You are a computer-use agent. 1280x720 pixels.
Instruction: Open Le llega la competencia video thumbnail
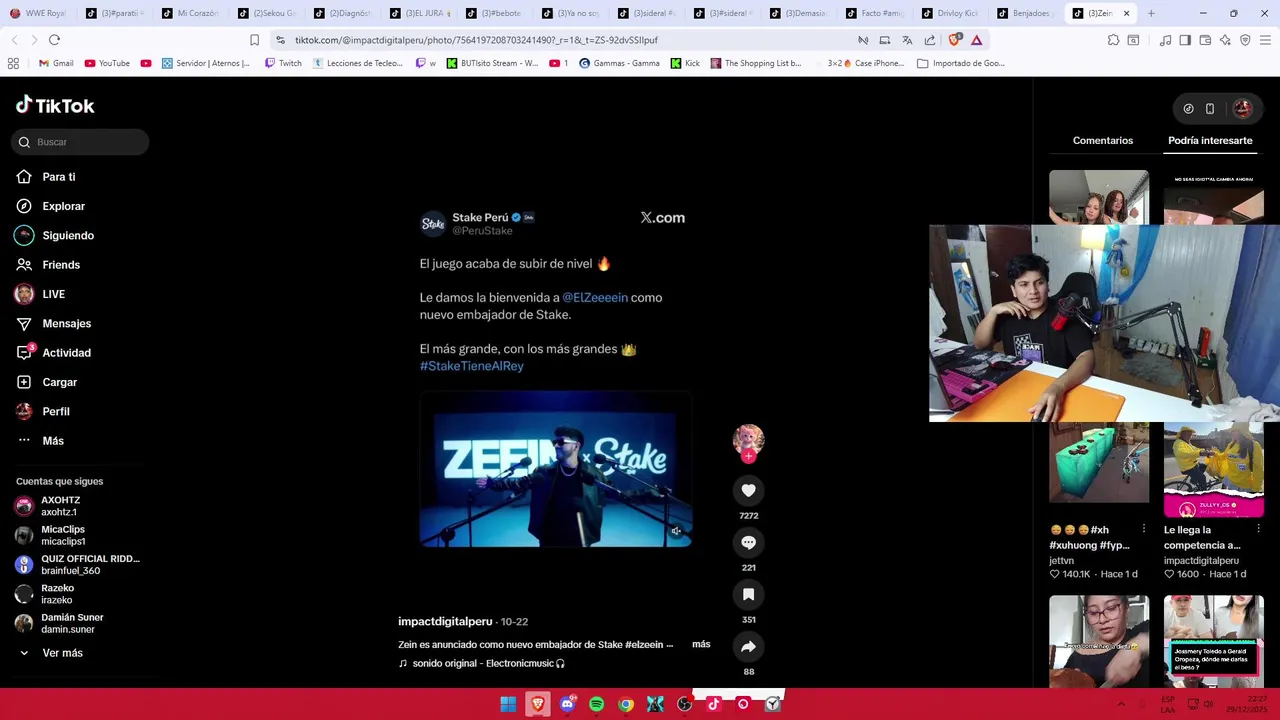[x=1214, y=469]
